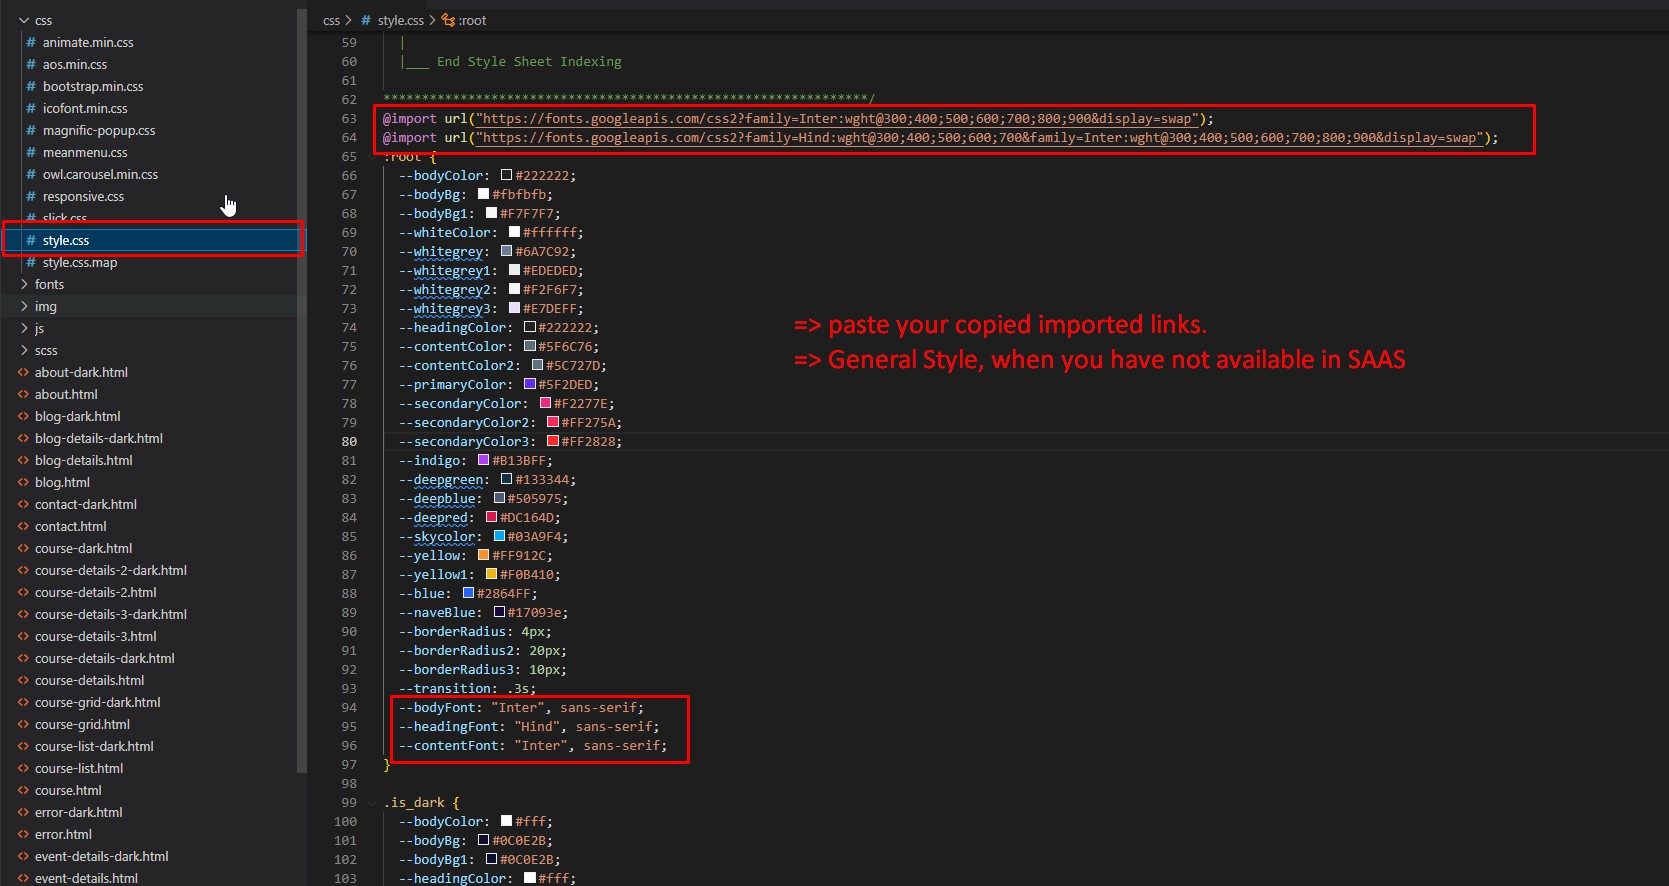The width and height of the screenshot is (1669, 886).
Task: Open style.css.map file
Action: [x=80, y=262]
